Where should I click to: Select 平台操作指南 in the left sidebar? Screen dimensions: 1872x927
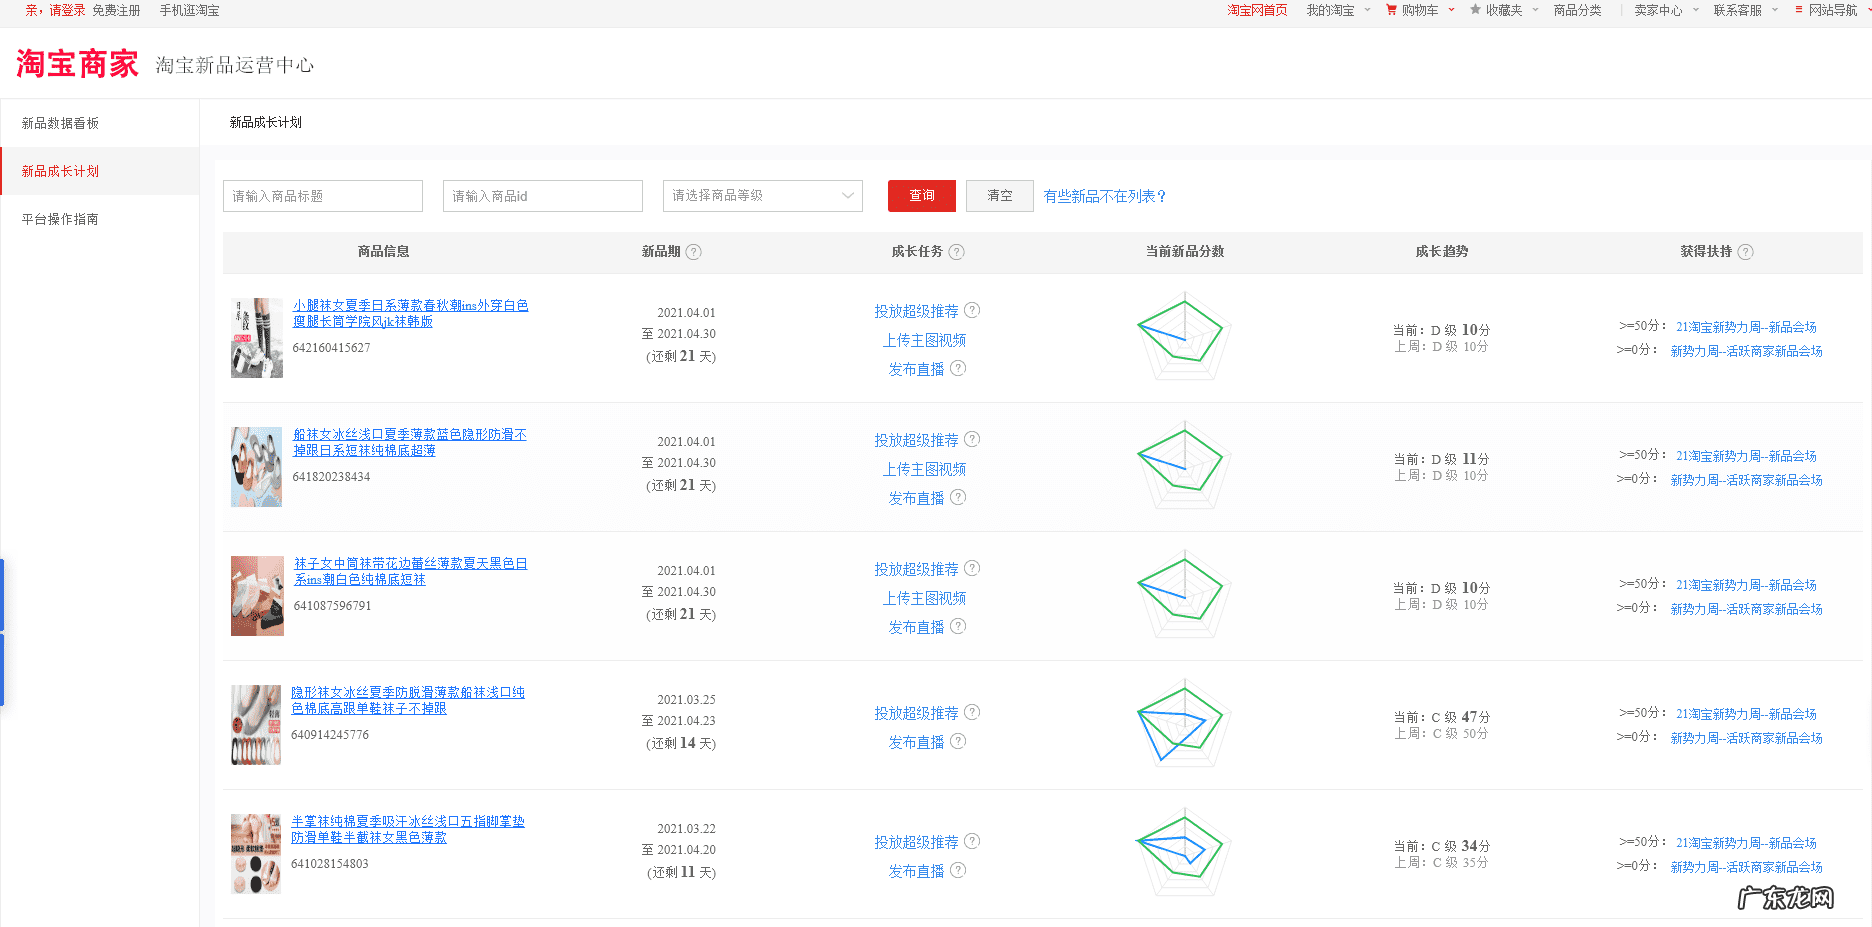point(60,219)
